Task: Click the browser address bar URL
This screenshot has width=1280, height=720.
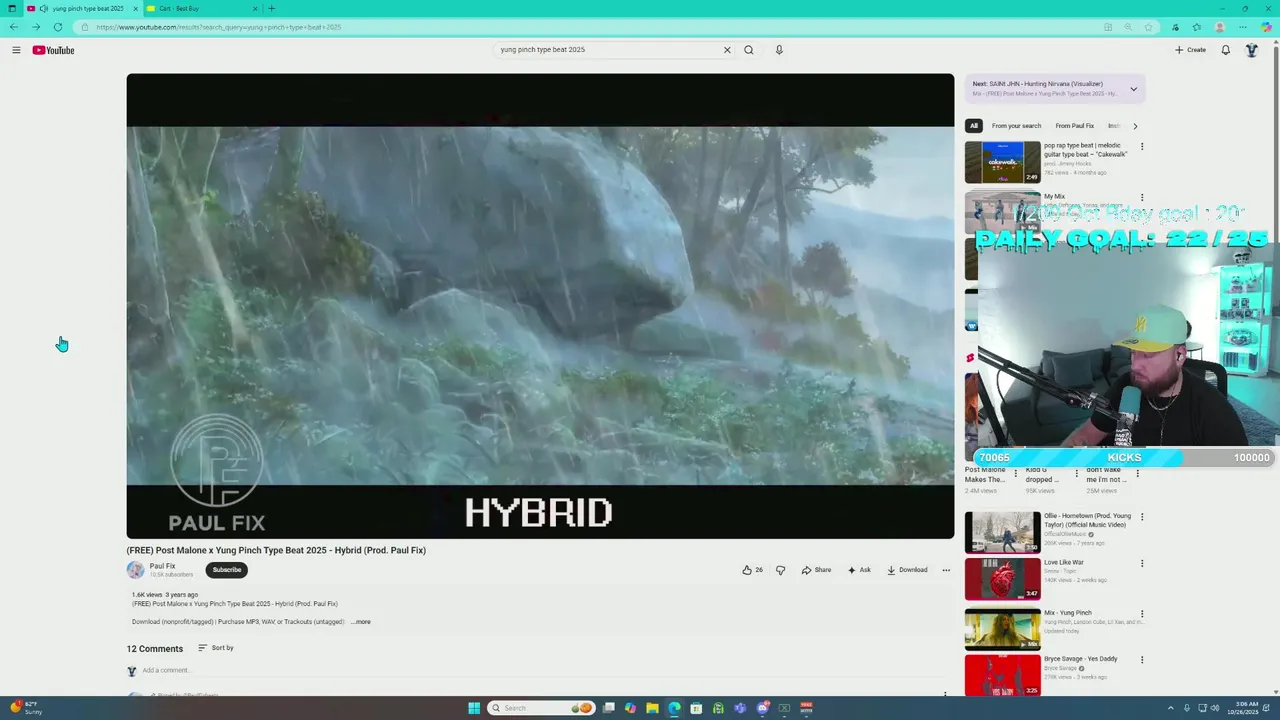Action: pos(219,27)
